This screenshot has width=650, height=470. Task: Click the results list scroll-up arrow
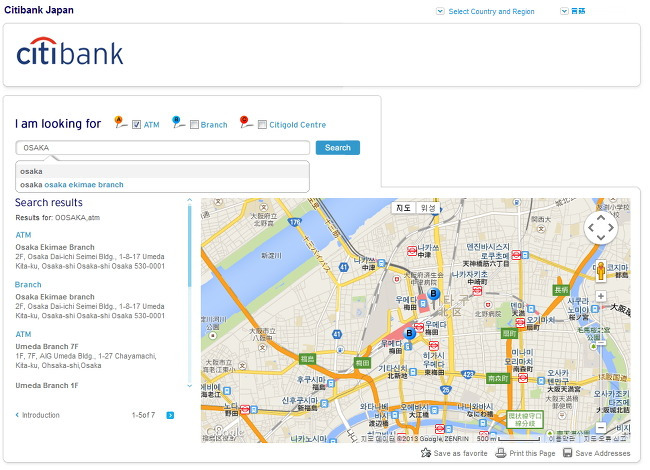pyautogui.click(x=189, y=200)
